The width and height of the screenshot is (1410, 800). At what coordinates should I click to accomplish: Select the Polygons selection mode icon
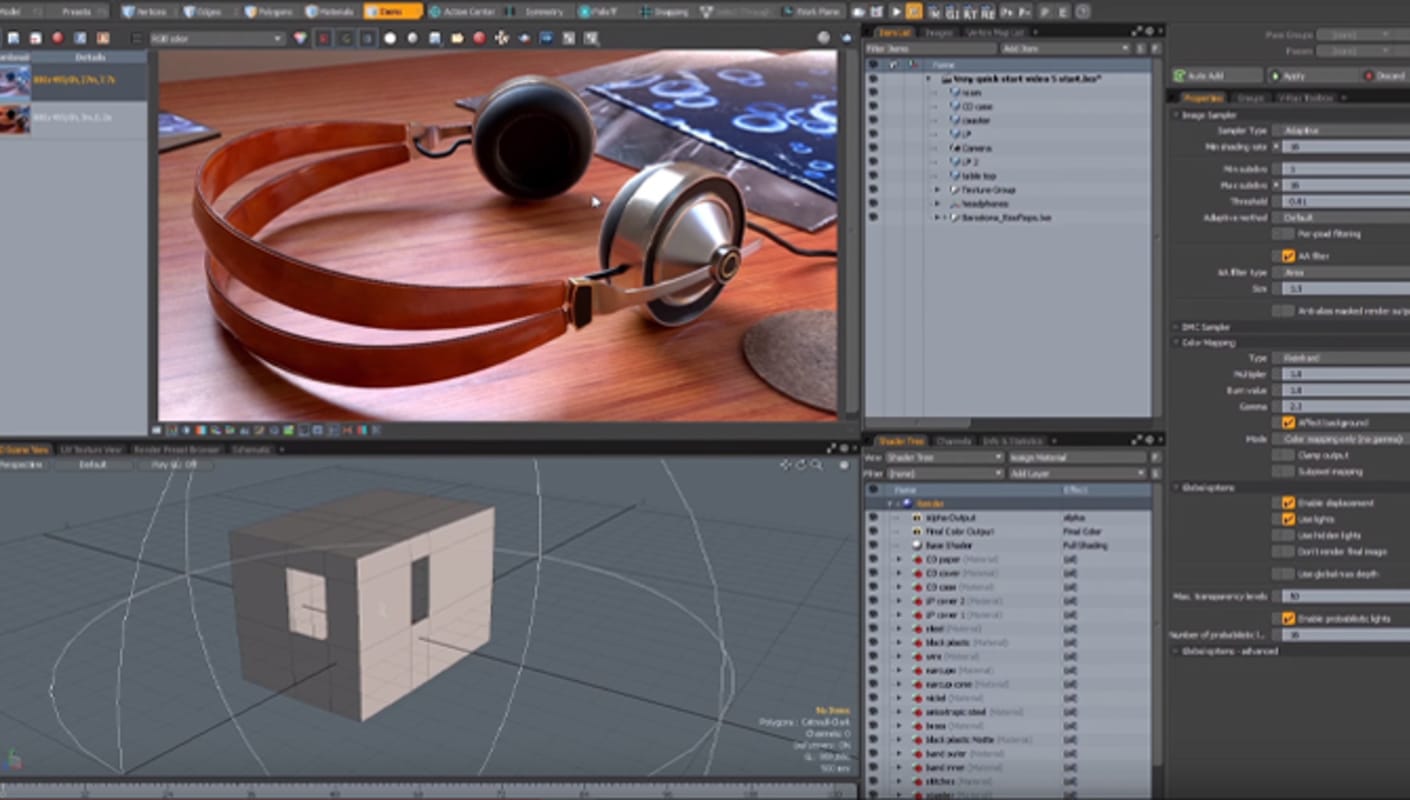click(x=251, y=12)
